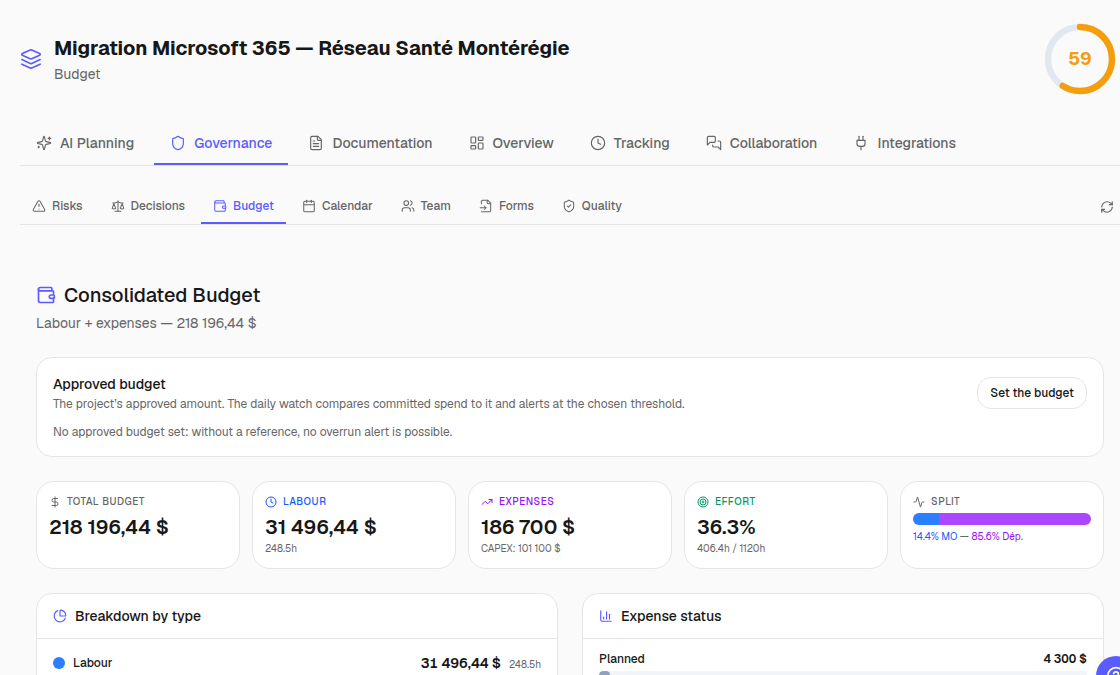Click the CAPEX: 101 100 $ text
The width and height of the screenshot is (1120, 675).
coord(521,549)
